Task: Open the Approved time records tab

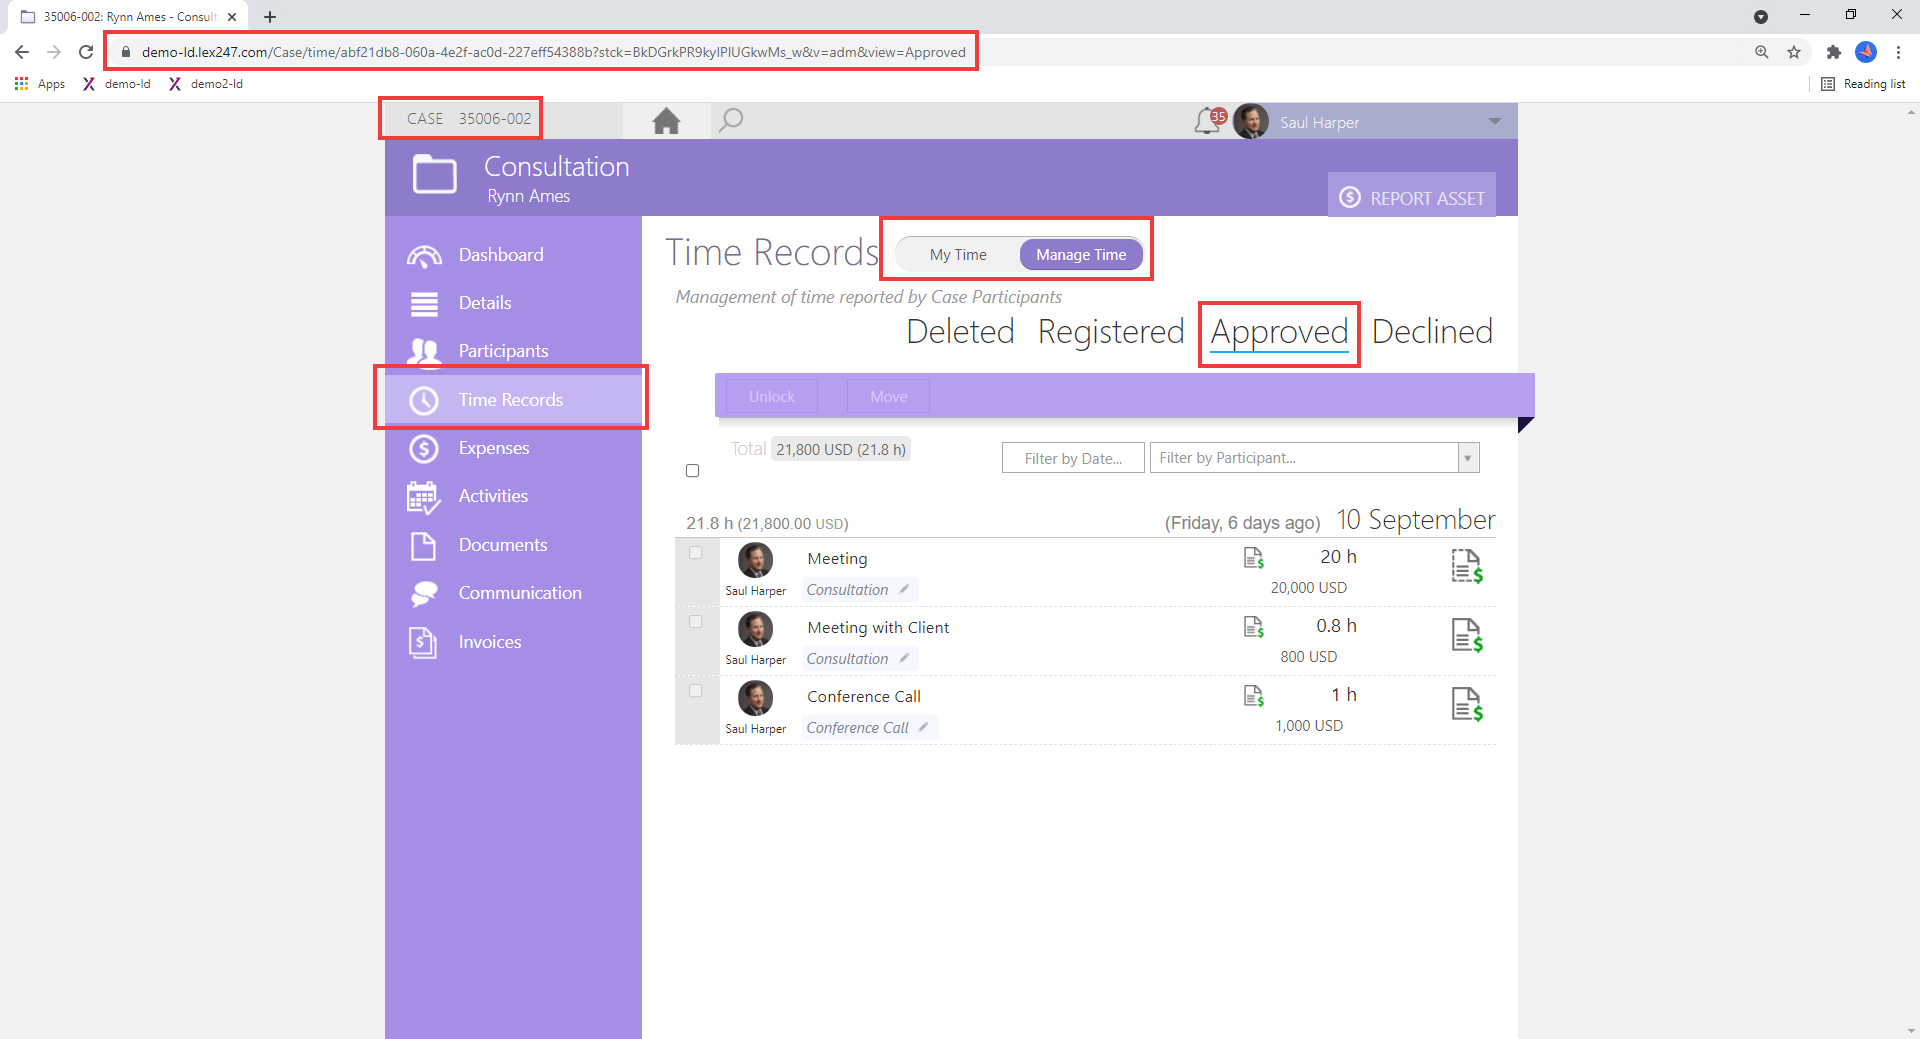Action: pos(1279,332)
